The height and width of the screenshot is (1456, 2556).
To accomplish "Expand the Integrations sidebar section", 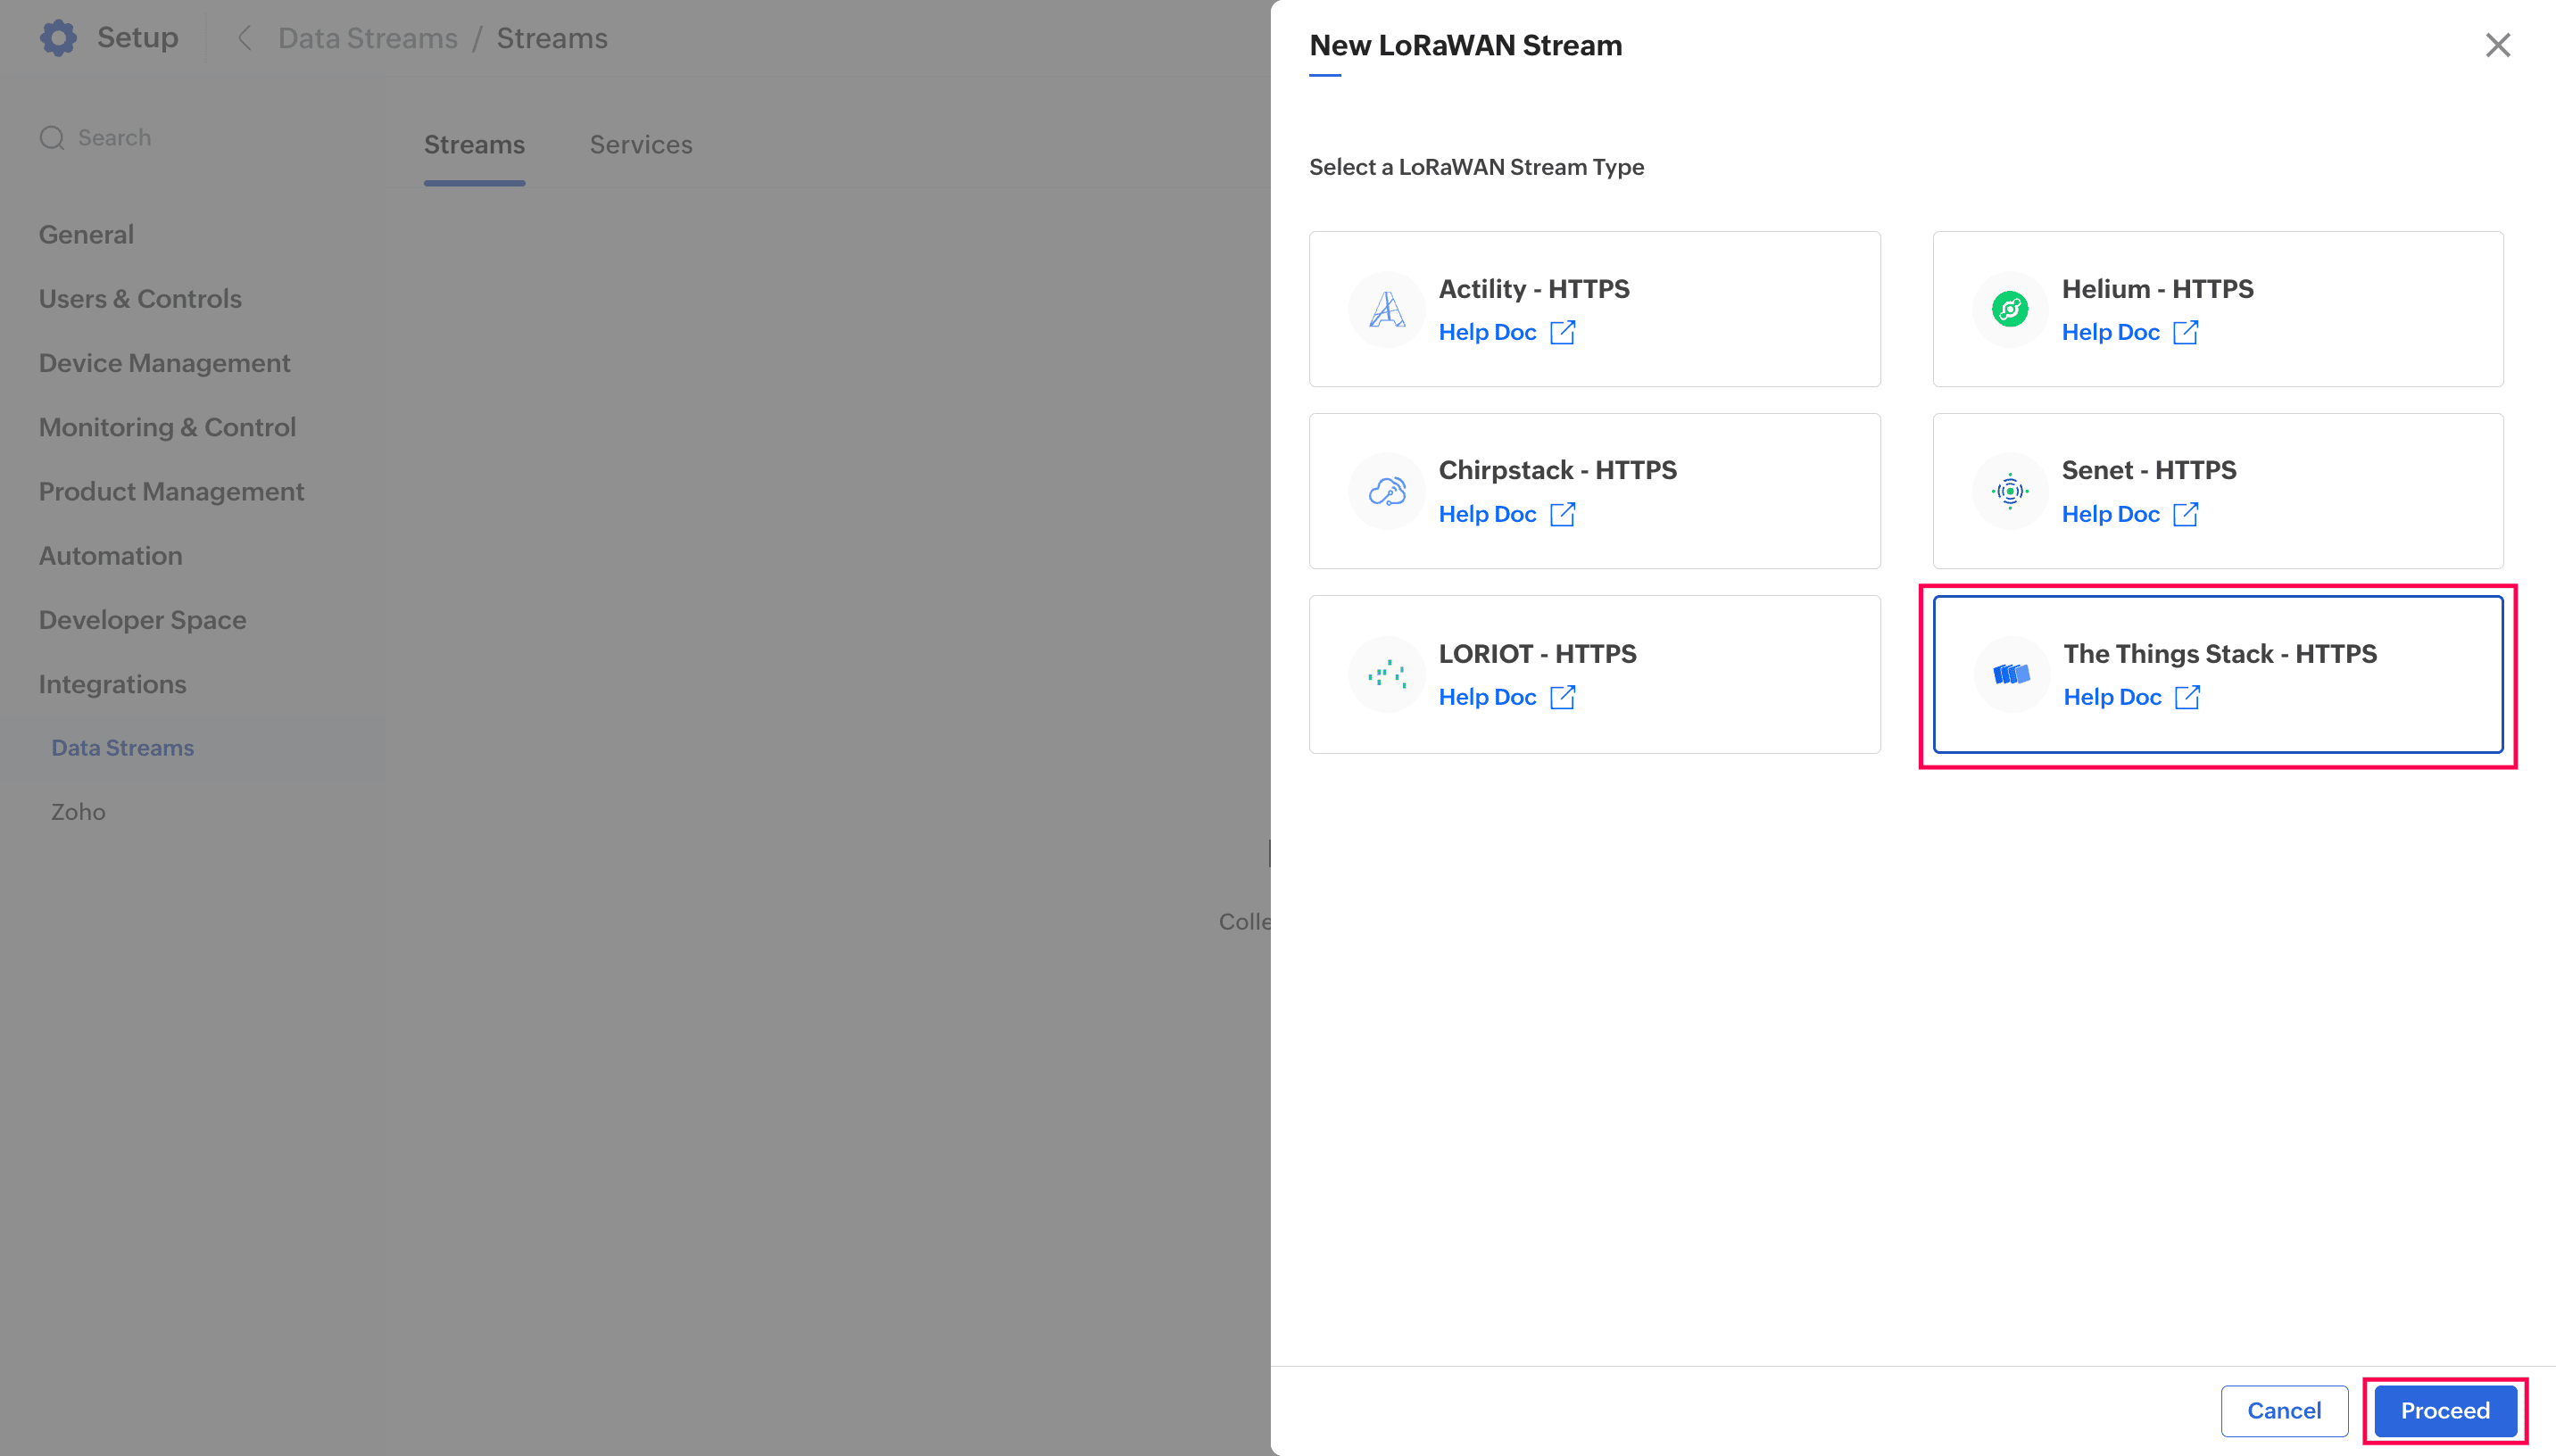I will 112,684.
